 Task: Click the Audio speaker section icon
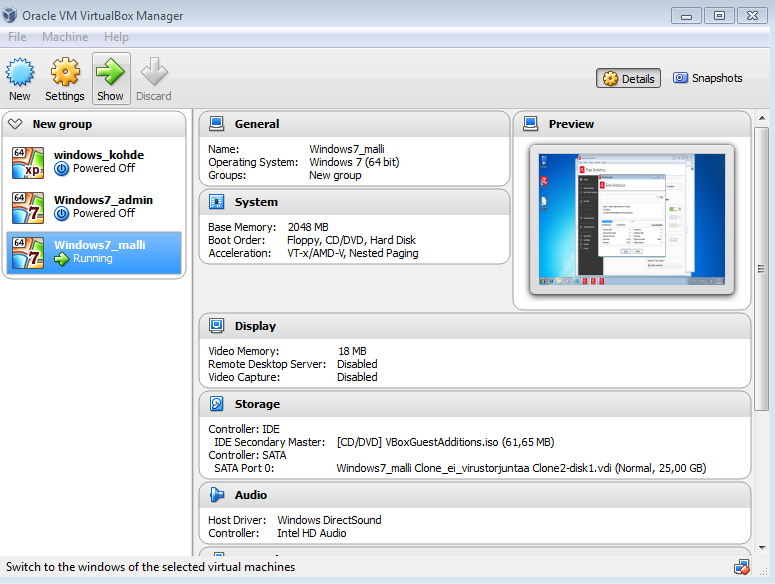click(217, 495)
